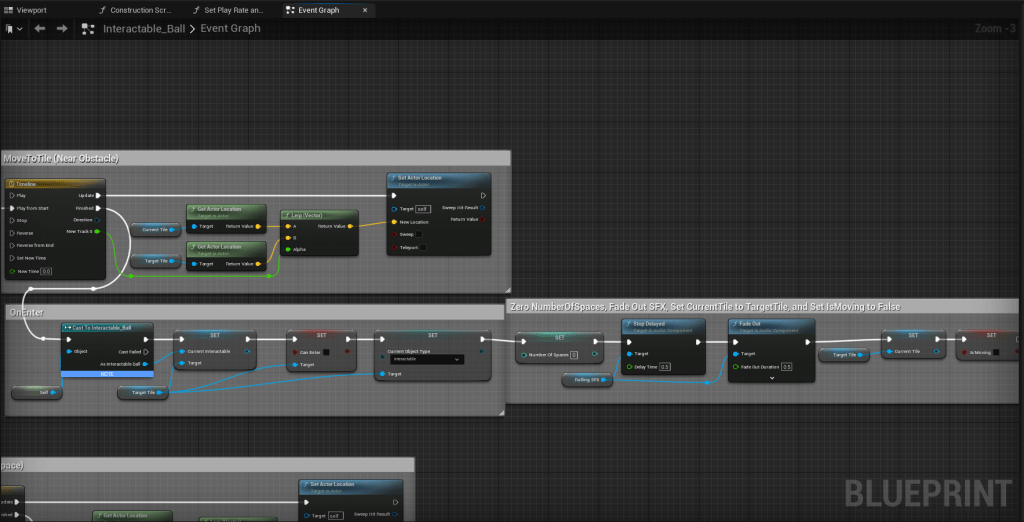Click the Number Of Spaces value field

pyautogui.click(x=574, y=355)
